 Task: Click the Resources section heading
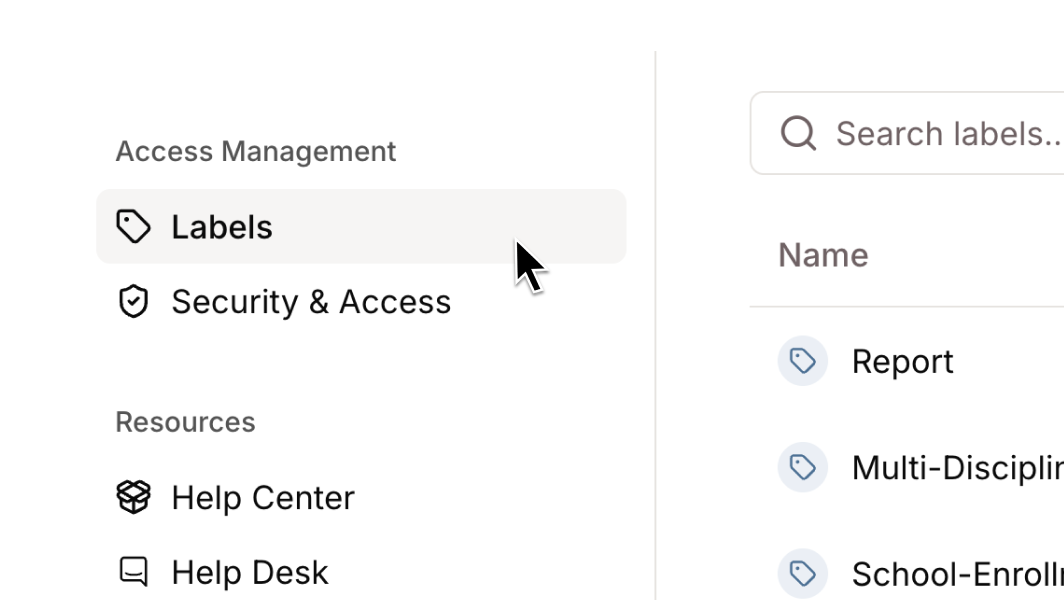pyautogui.click(x=185, y=422)
